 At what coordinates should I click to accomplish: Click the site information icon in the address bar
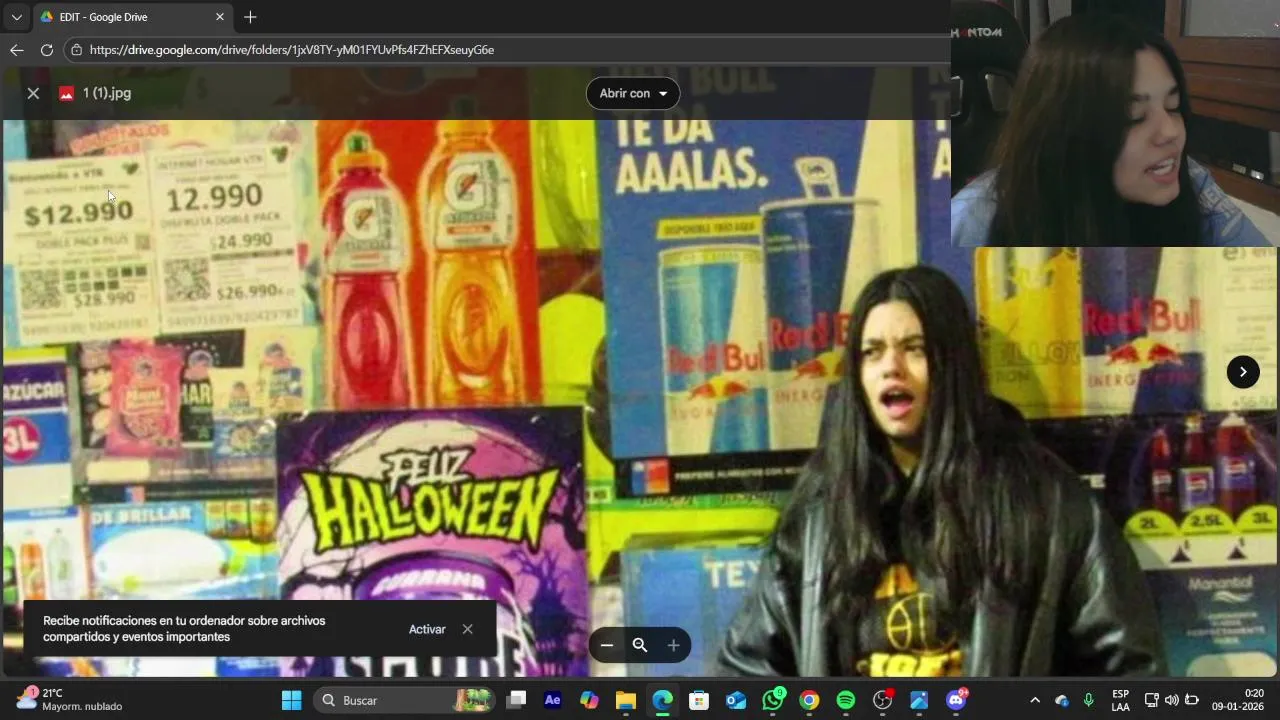point(76,50)
